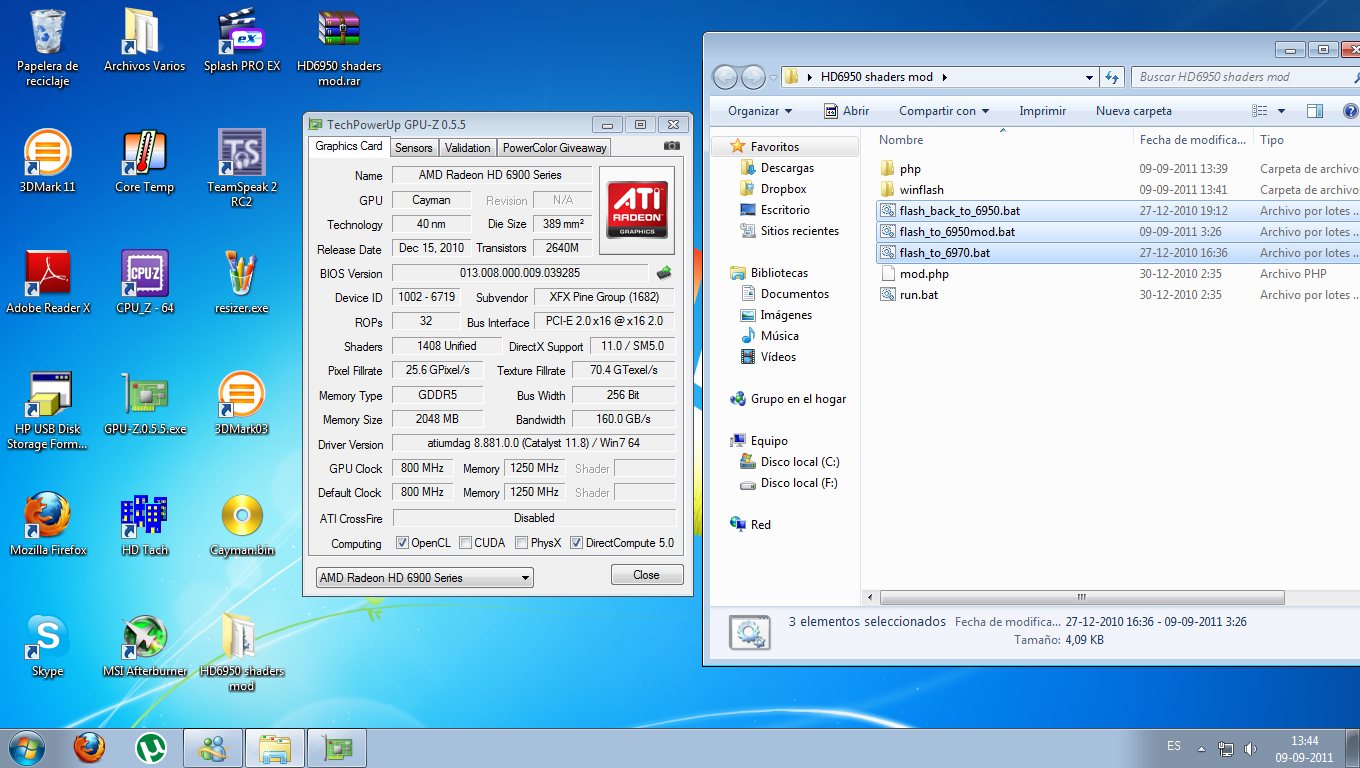Open the Organizar dropdown menu
1360x768 pixels.
click(760, 111)
